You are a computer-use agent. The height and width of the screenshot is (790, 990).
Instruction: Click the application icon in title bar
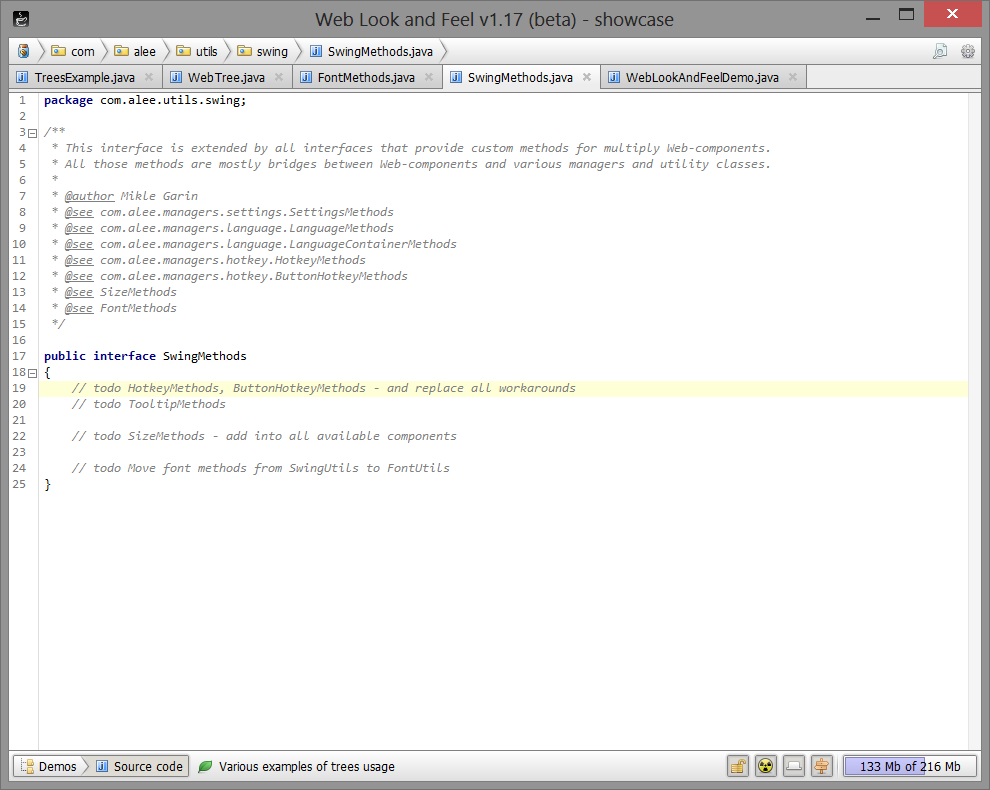coord(21,19)
